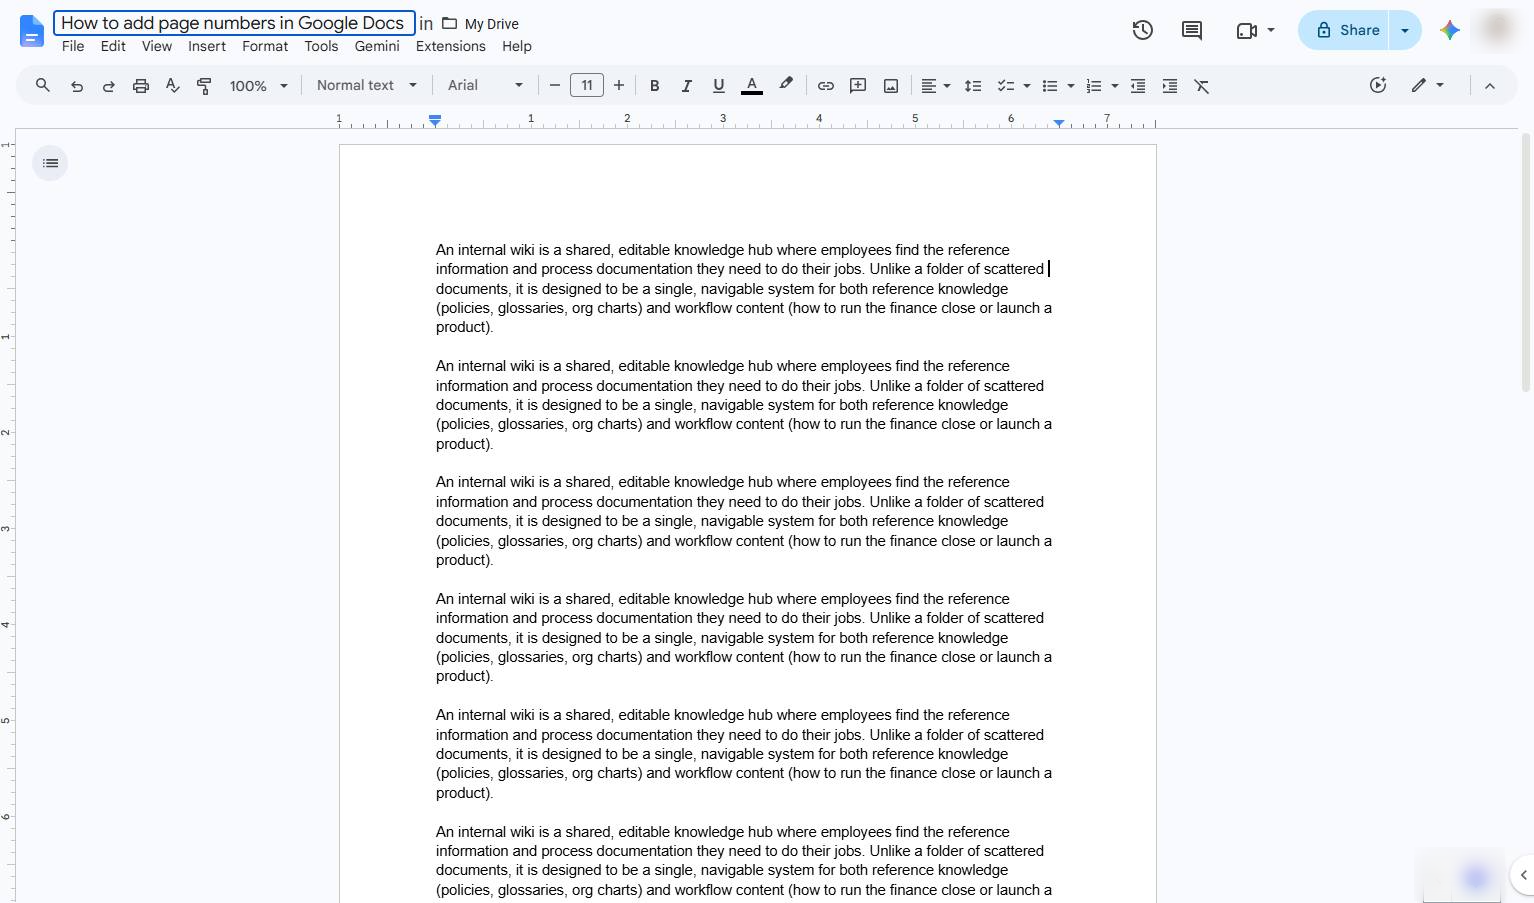Toggle the numbered list
The height and width of the screenshot is (903, 1534).
click(x=1093, y=86)
